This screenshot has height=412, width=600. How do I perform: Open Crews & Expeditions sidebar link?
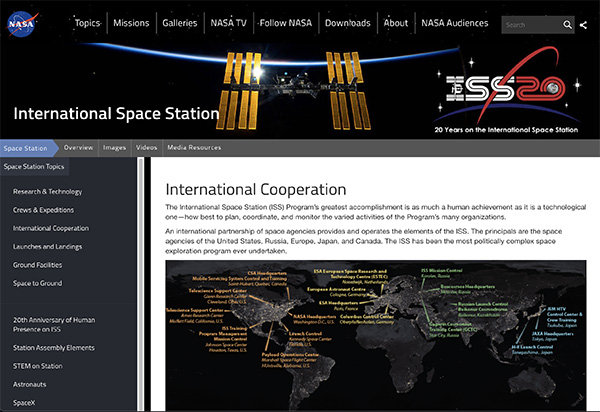tap(43, 210)
